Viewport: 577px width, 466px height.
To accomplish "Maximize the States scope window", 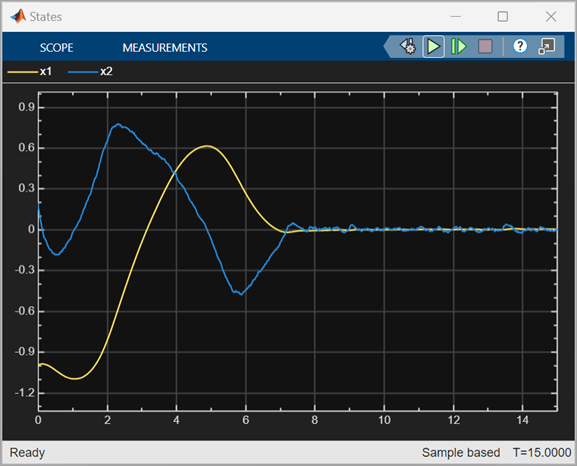I will point(503,16).
